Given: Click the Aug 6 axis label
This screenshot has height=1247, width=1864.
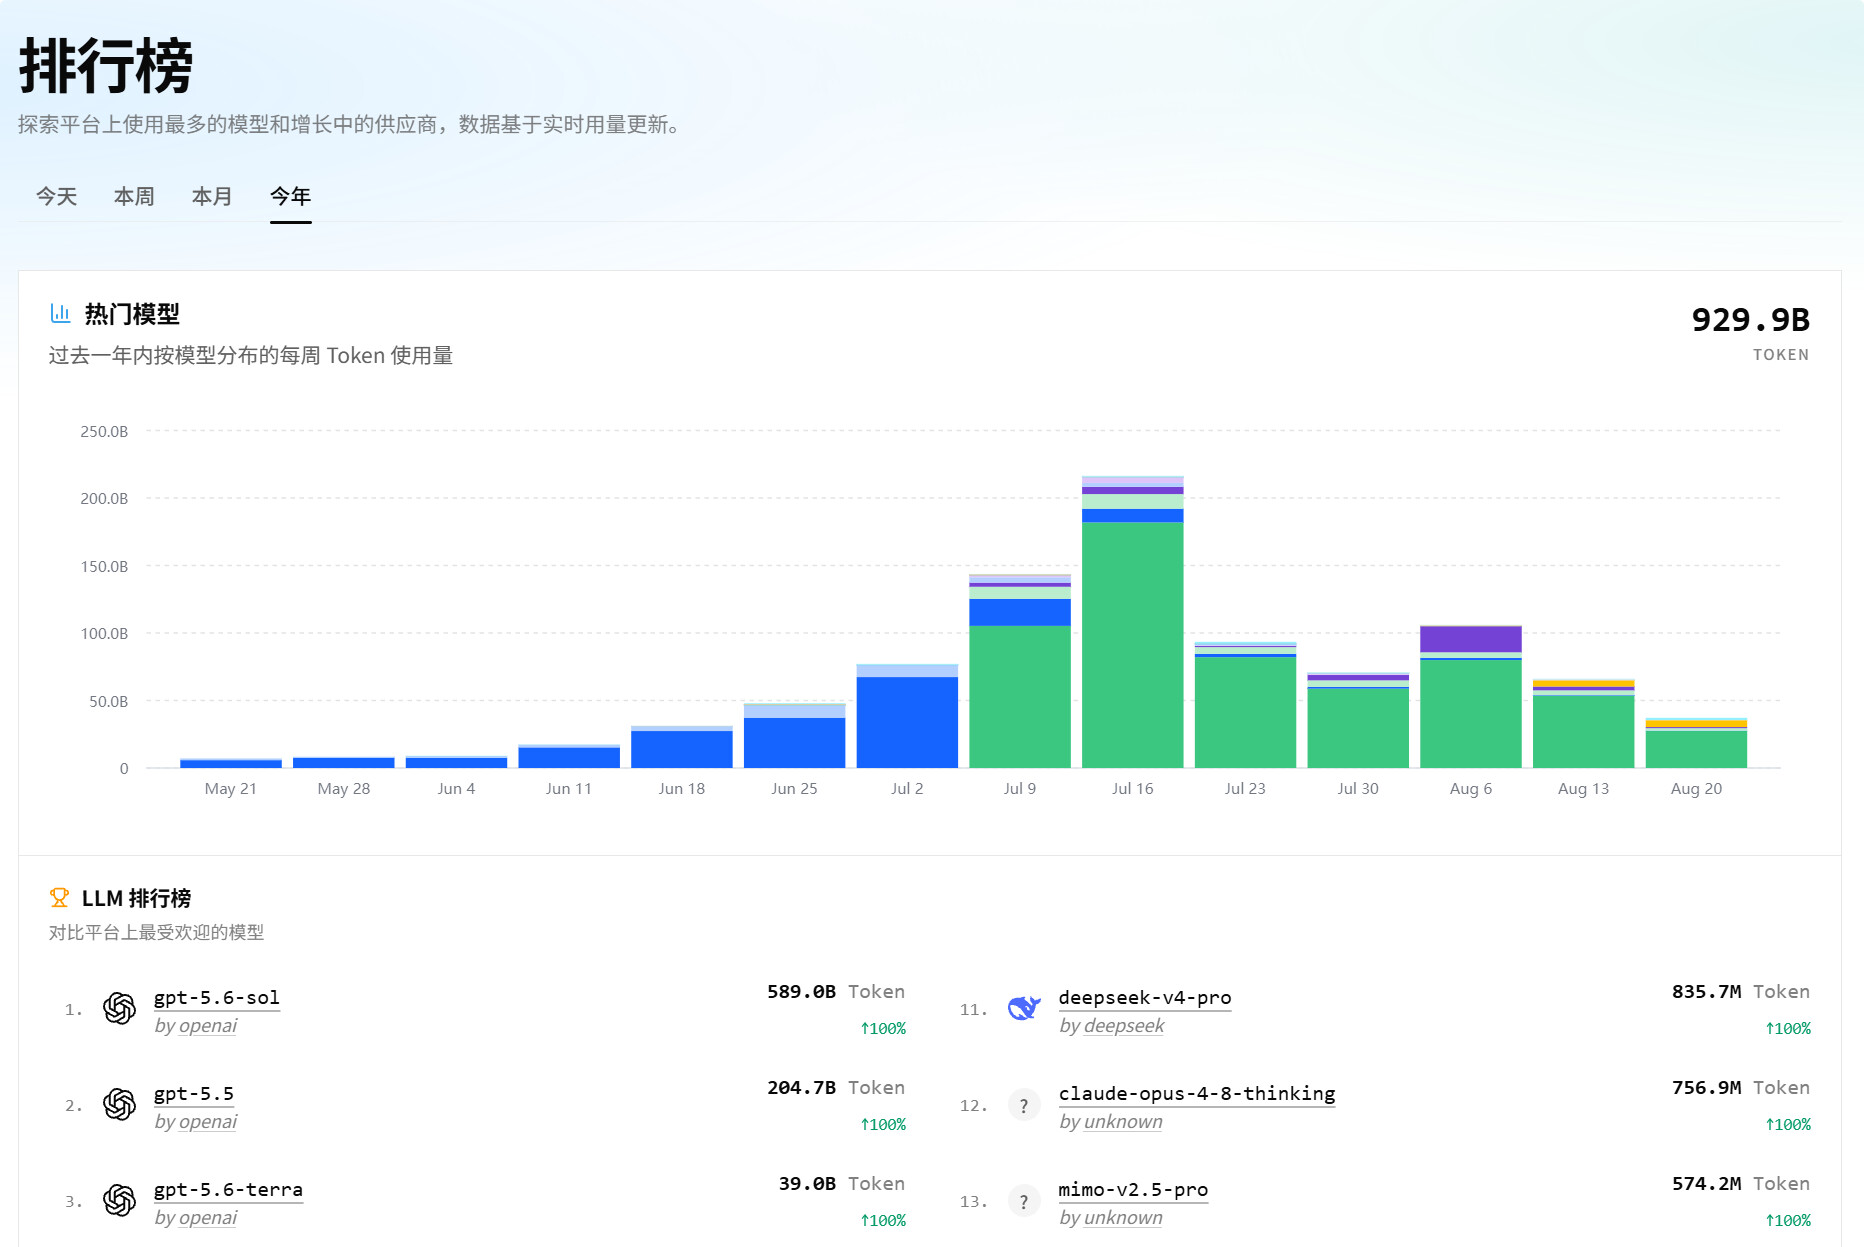Looking at the screenshot, I should pos(1471,789).
